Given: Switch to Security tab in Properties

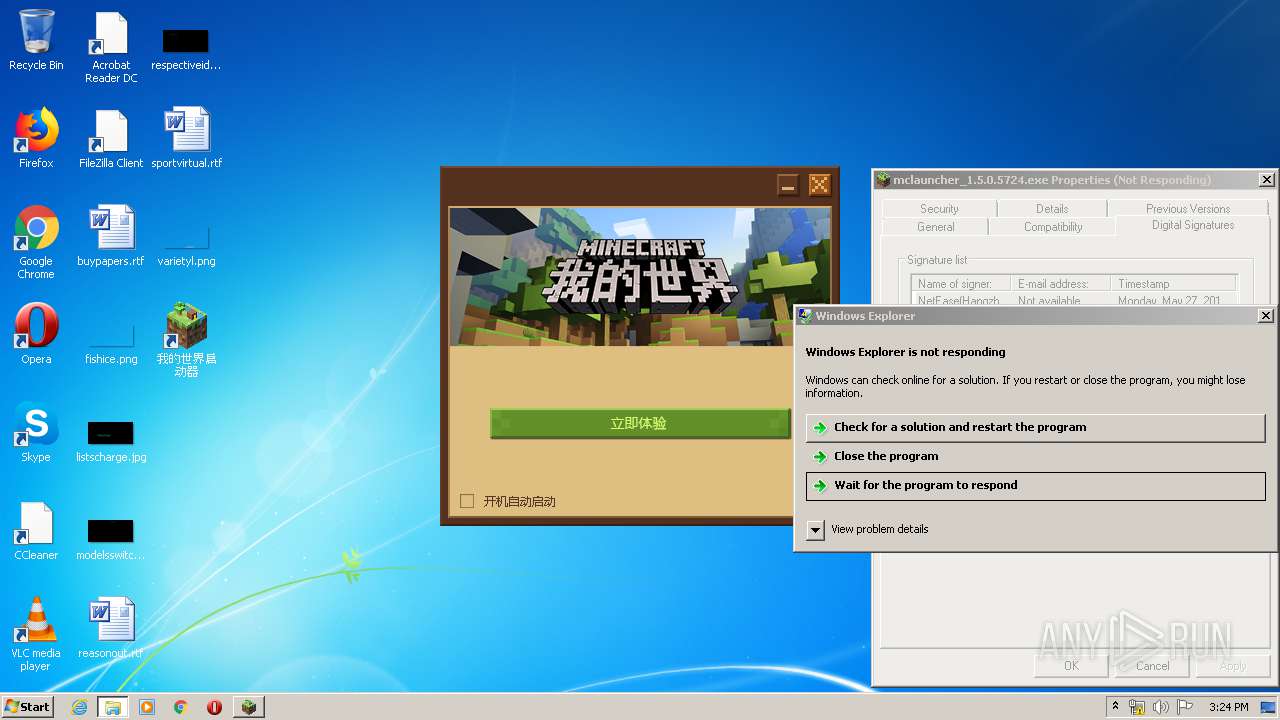Looking at the screenshot, I should point(939,209).
